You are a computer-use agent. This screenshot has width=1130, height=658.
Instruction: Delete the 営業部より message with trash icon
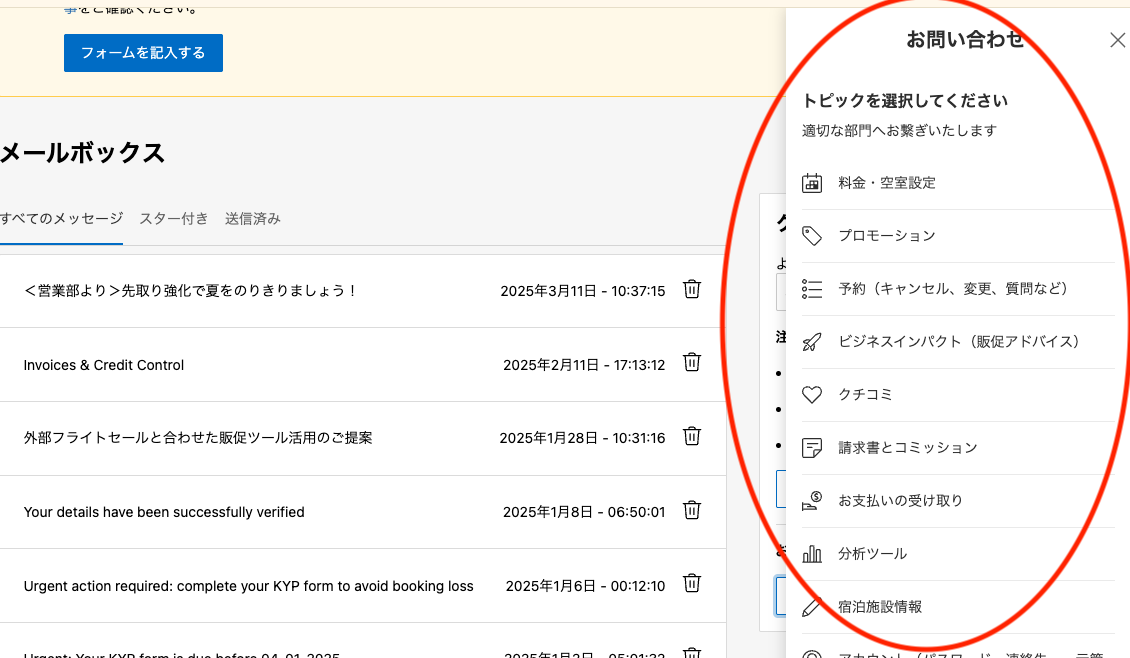point(692,289)
